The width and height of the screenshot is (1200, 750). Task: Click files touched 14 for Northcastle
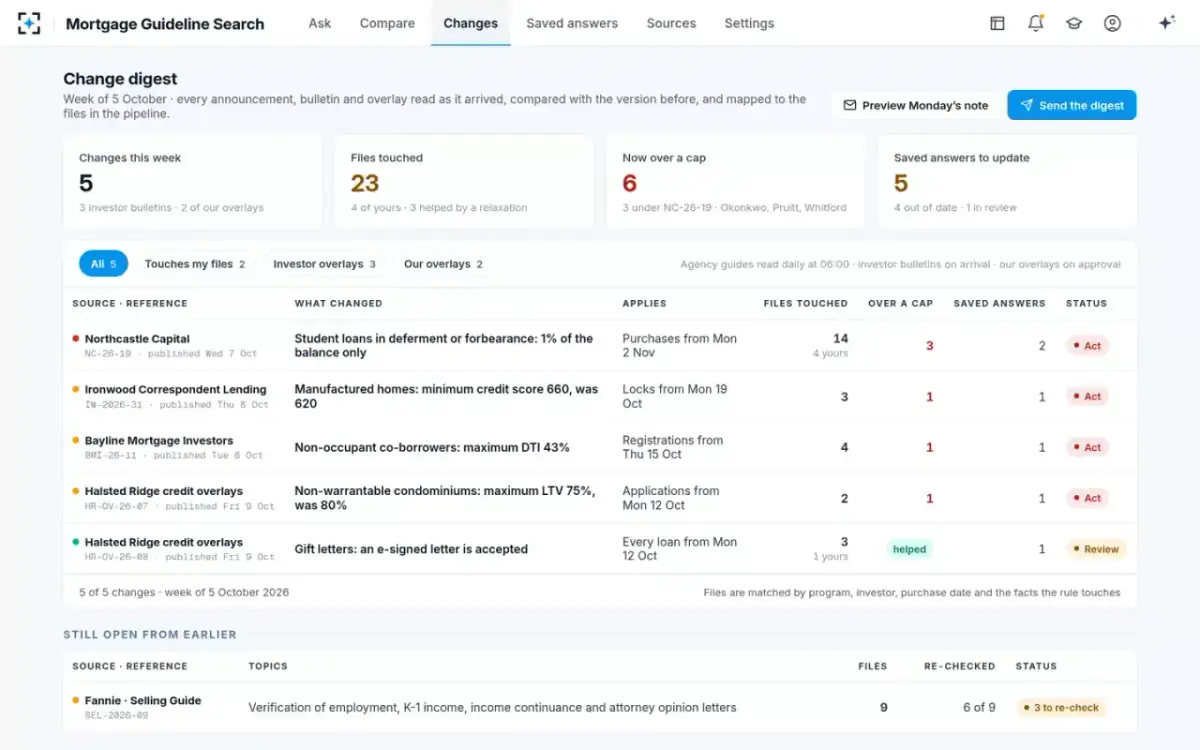[840, 339]
